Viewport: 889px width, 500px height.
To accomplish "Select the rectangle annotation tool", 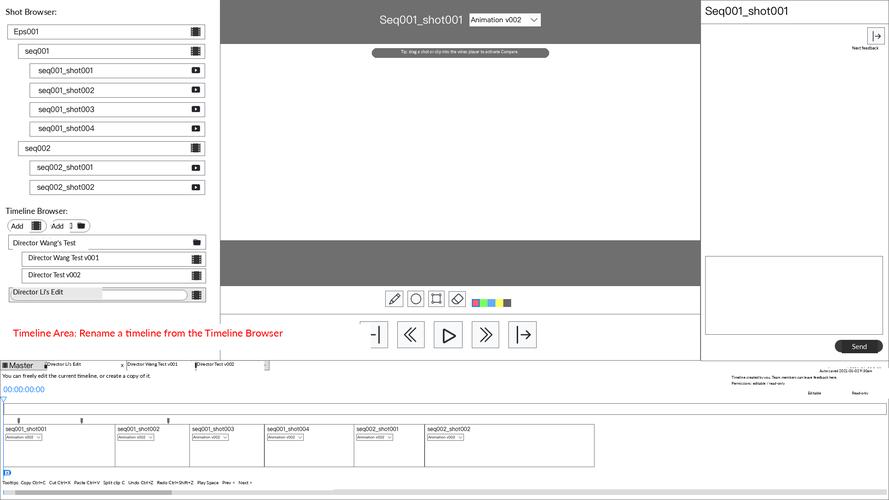I will pos(436,299).
